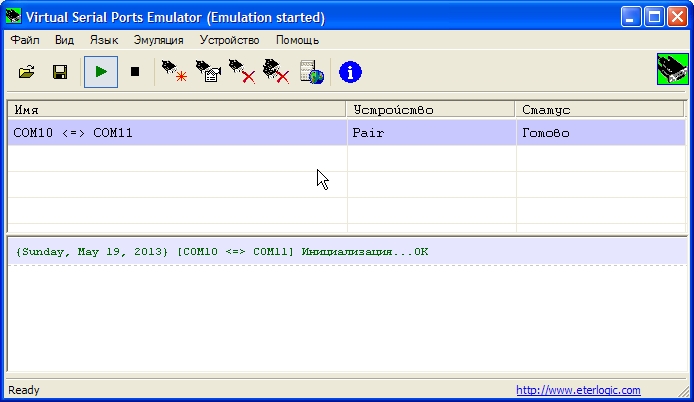
Task: Click Create new device icon with red asterisk
Action: coord(174,72)
